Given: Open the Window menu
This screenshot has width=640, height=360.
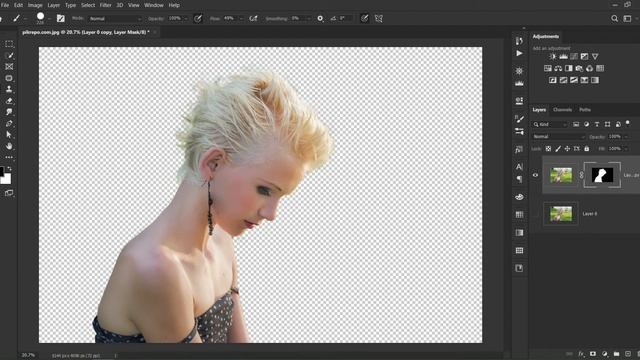Looking at the screenshot, I should [153, 5].
